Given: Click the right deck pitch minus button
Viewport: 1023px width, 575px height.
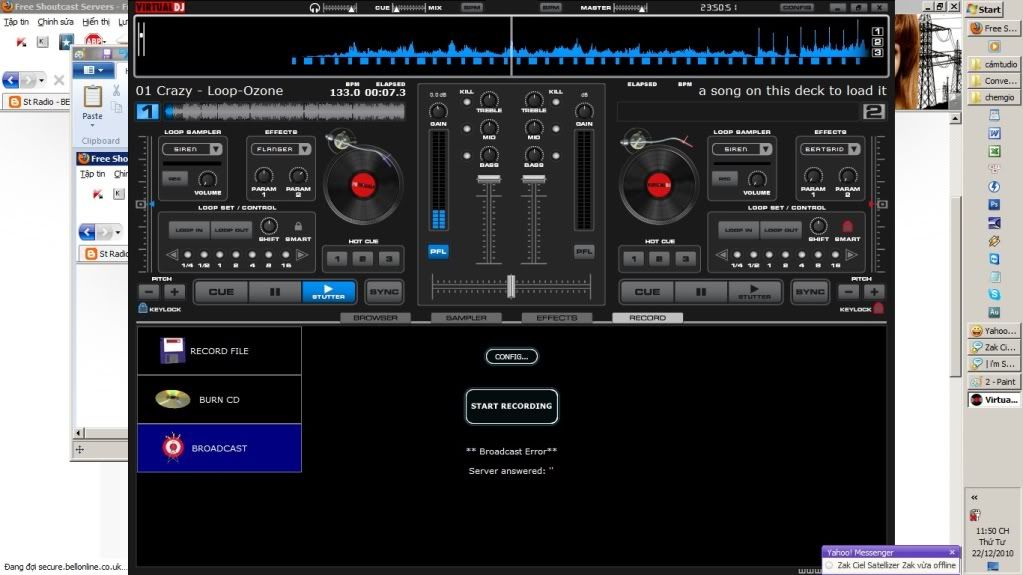Looking at the screenshot, I should click(848, 292).
